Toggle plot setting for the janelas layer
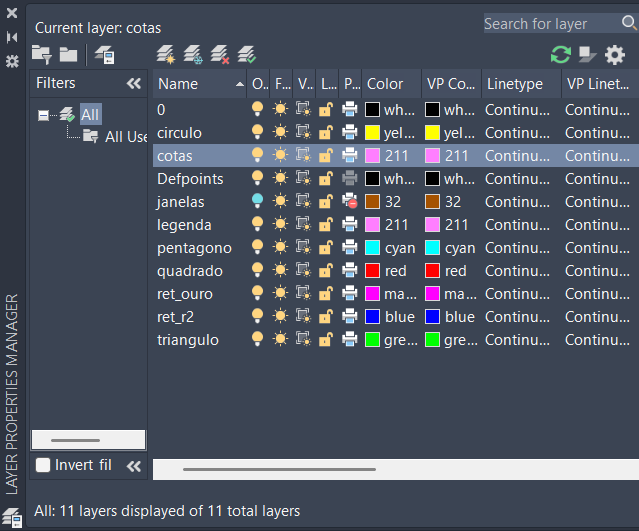Image resolution: width=639 pixels, height=531 pixels. coord(349,201)
